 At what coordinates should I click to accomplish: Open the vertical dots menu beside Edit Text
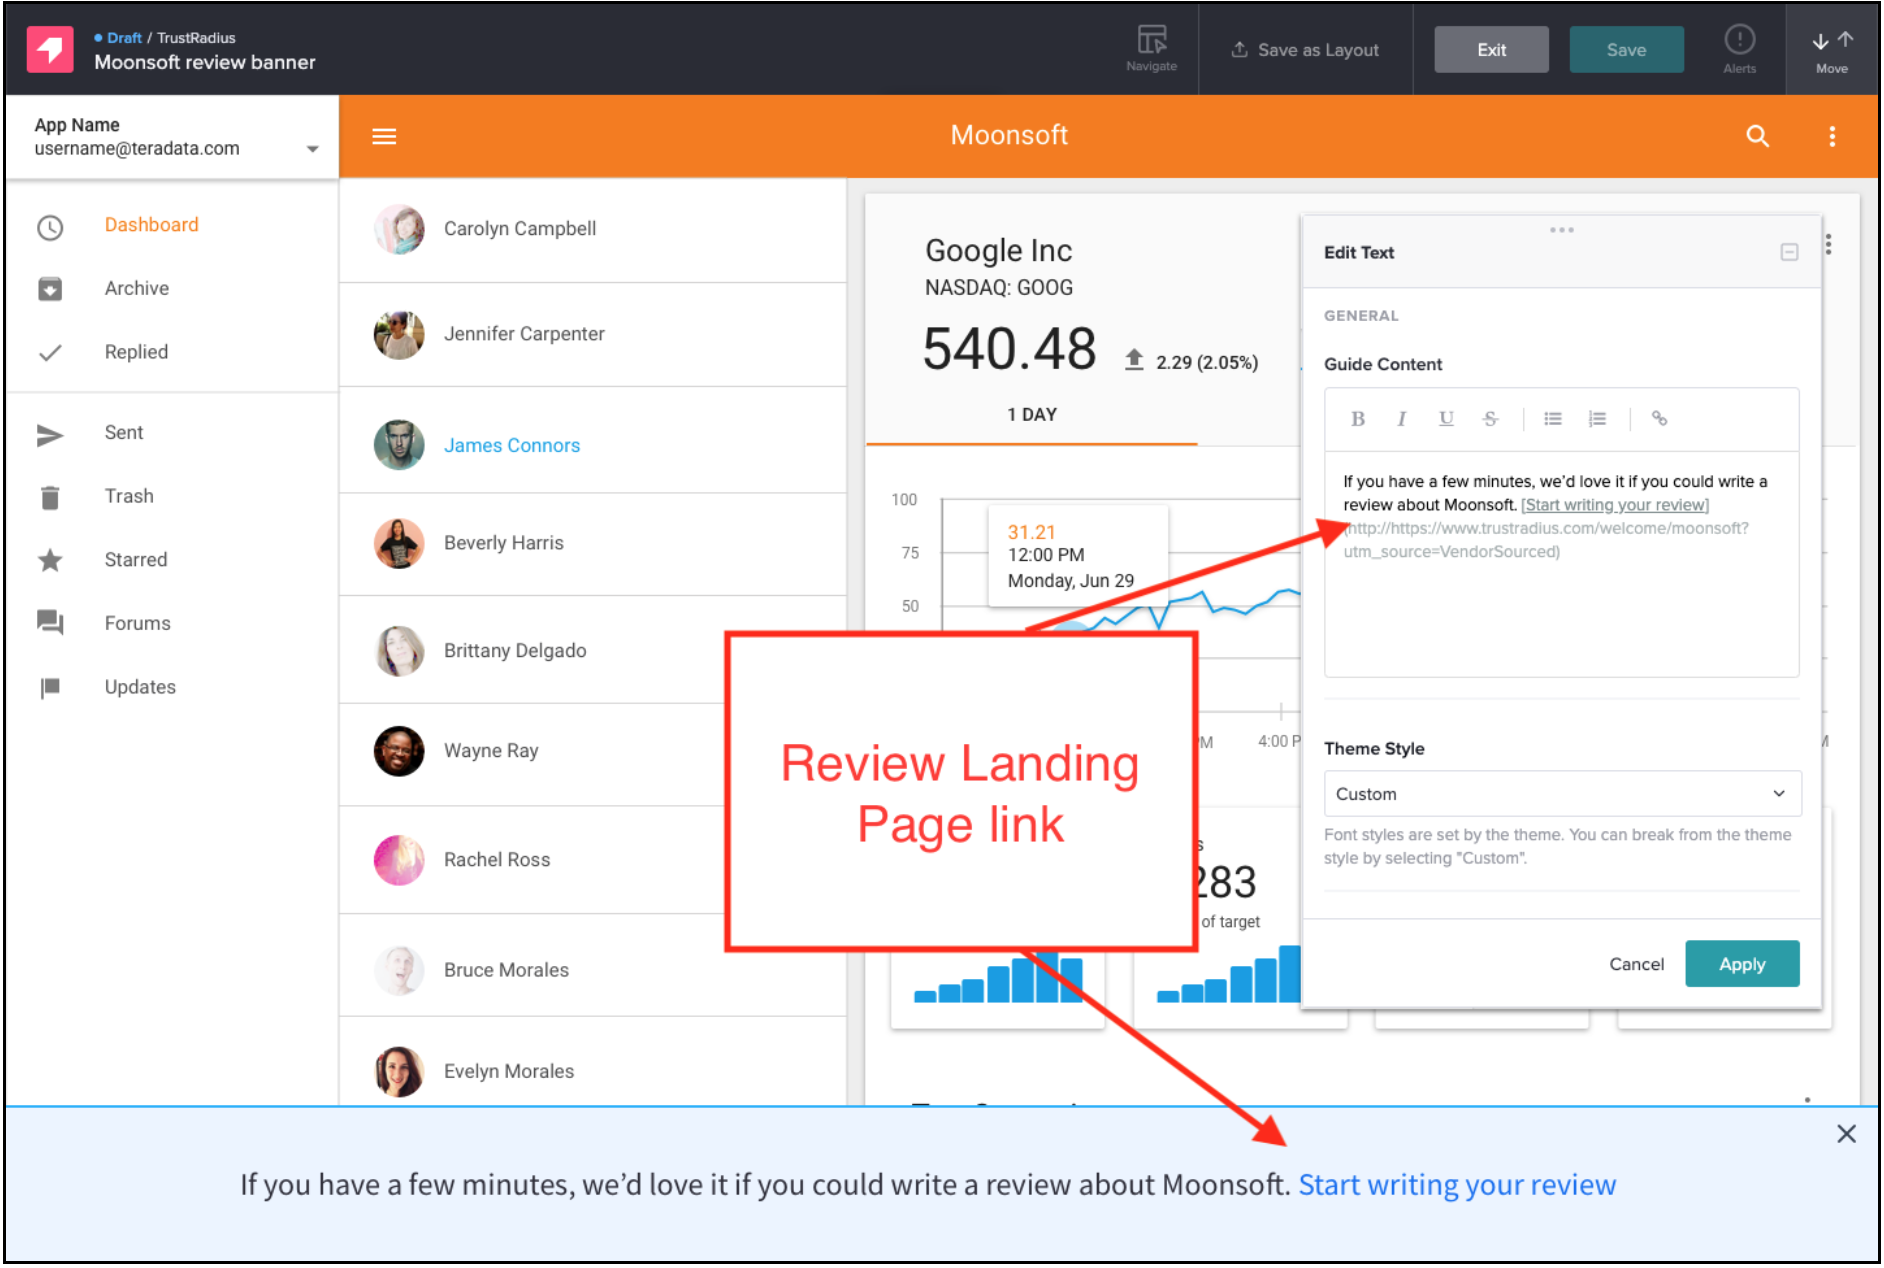click(1828, 244)
